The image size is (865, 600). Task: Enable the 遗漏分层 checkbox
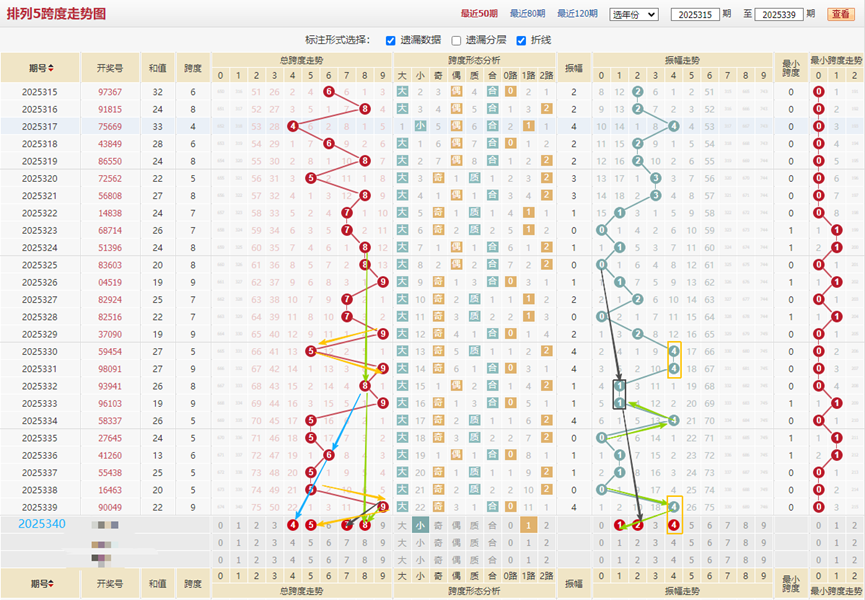pos(456,40)
